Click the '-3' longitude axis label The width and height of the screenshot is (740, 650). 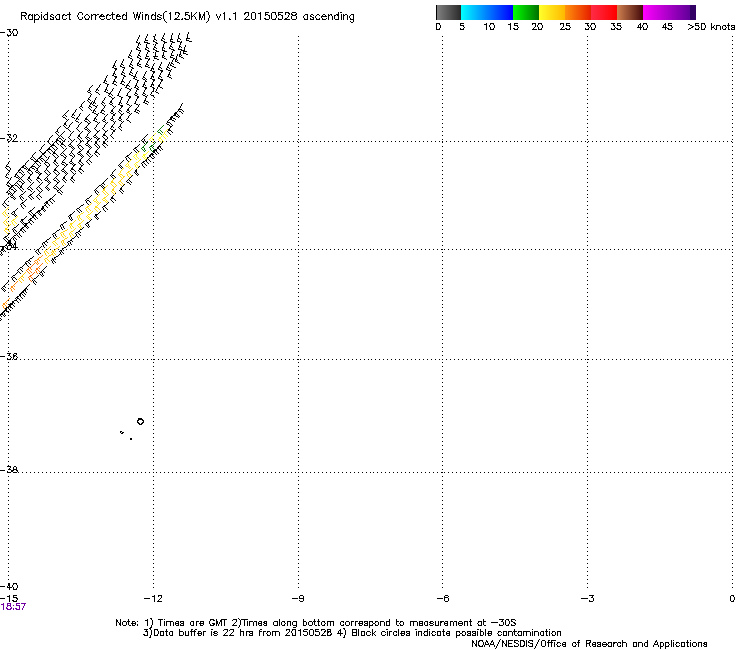coord(587,599)
